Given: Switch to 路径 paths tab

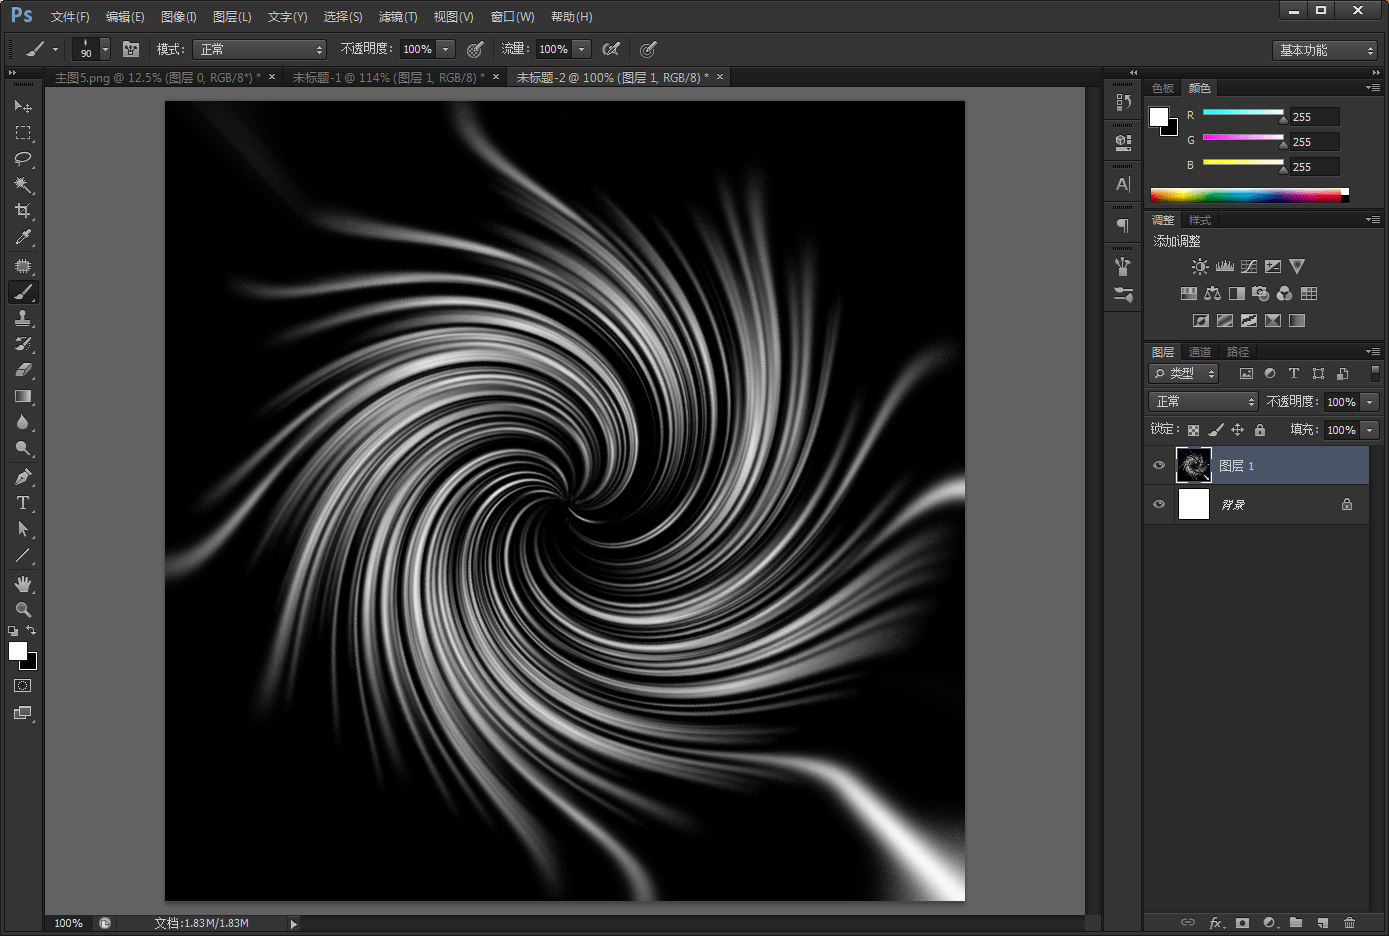Looking at the screenshot, I should point(1238,352).
